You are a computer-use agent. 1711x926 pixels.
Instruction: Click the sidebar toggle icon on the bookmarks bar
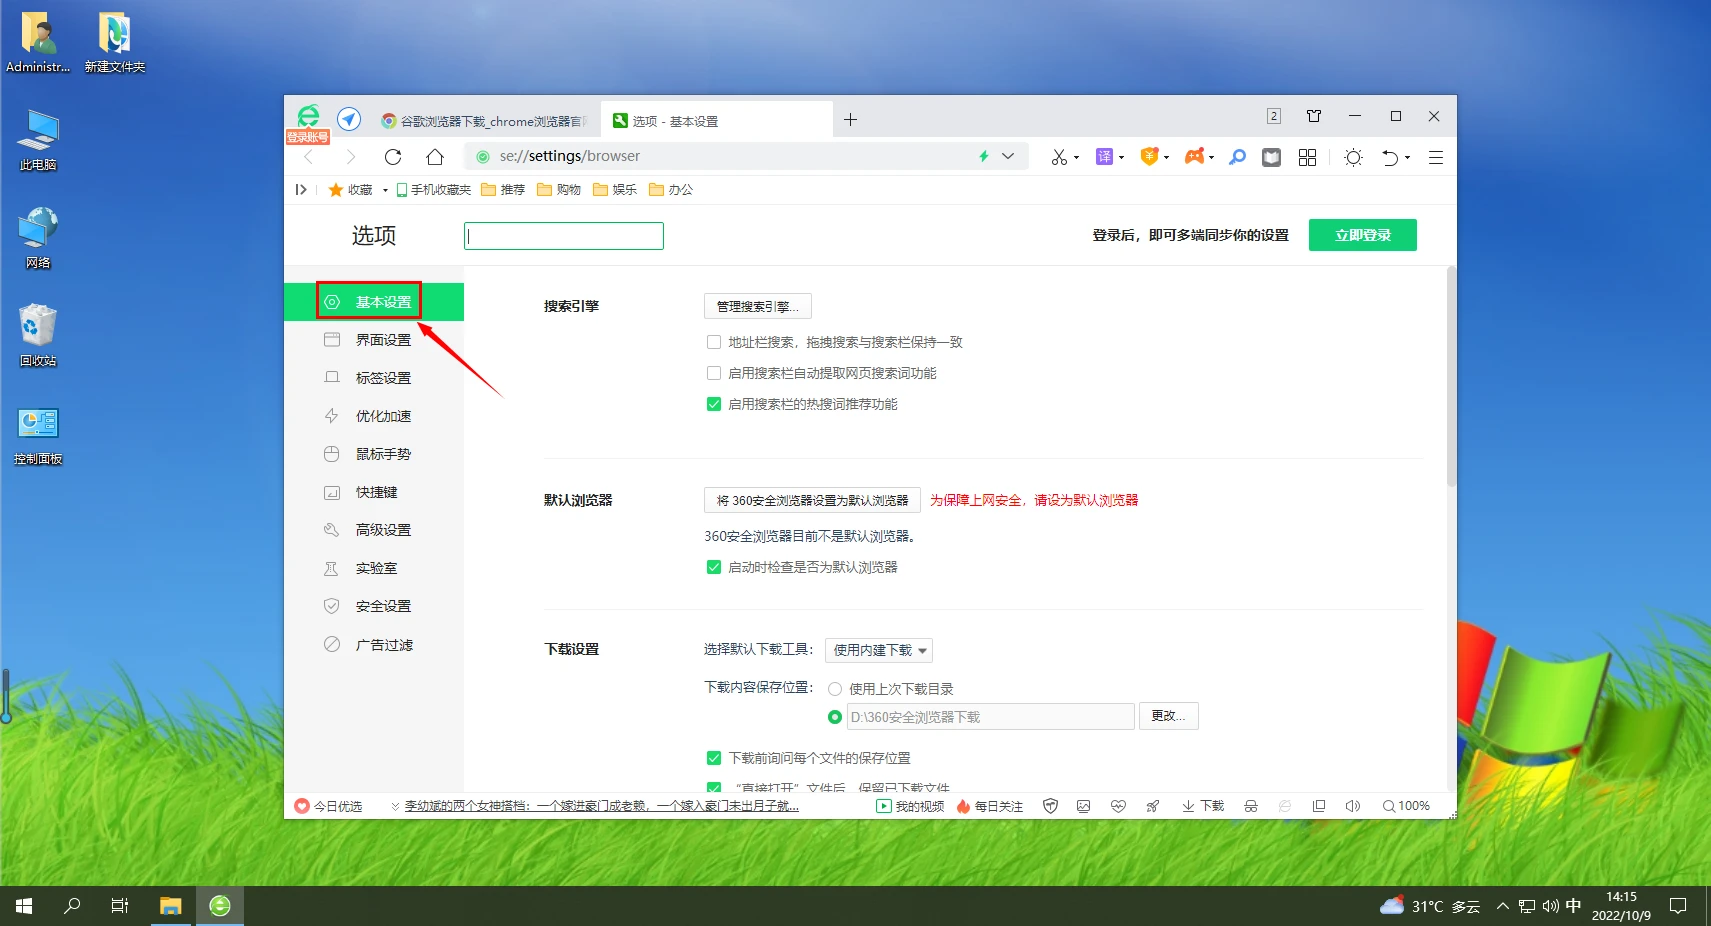pyautogui.click(x=301, y=189)
